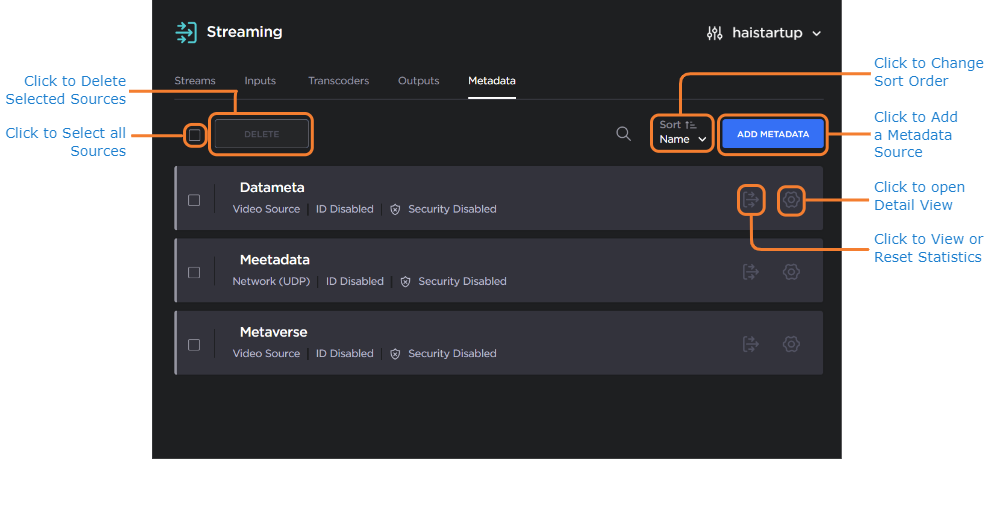Viewport: 992px width, 520px height.
Task: Open the Sort Name dropdown
Action: [x=682, y=133]
